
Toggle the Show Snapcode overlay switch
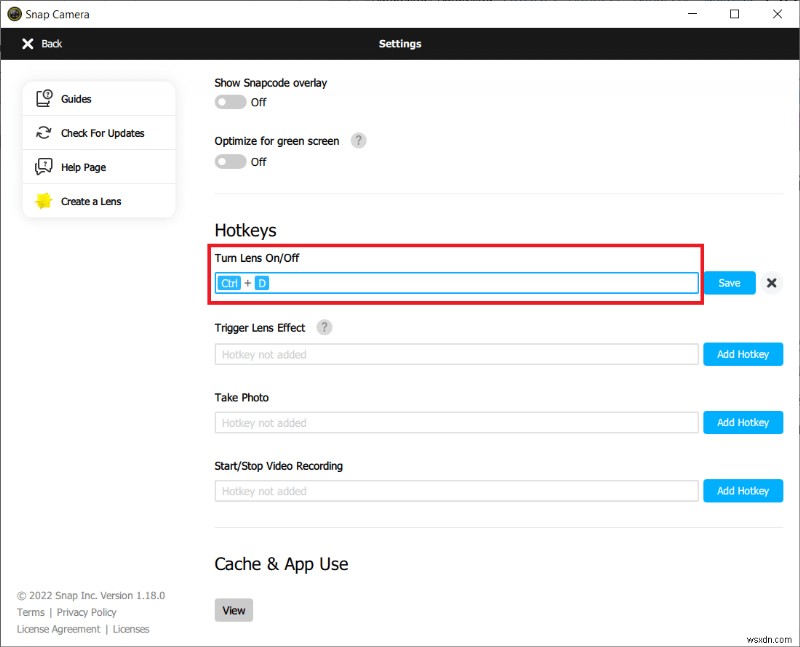tap(231, 102)
